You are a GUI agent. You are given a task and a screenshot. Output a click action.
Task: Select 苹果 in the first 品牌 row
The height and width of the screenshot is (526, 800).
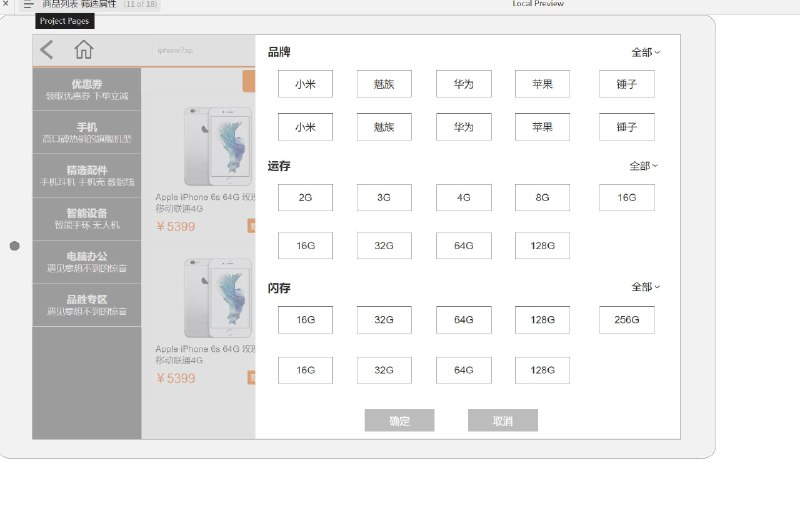tap(542, 84)
